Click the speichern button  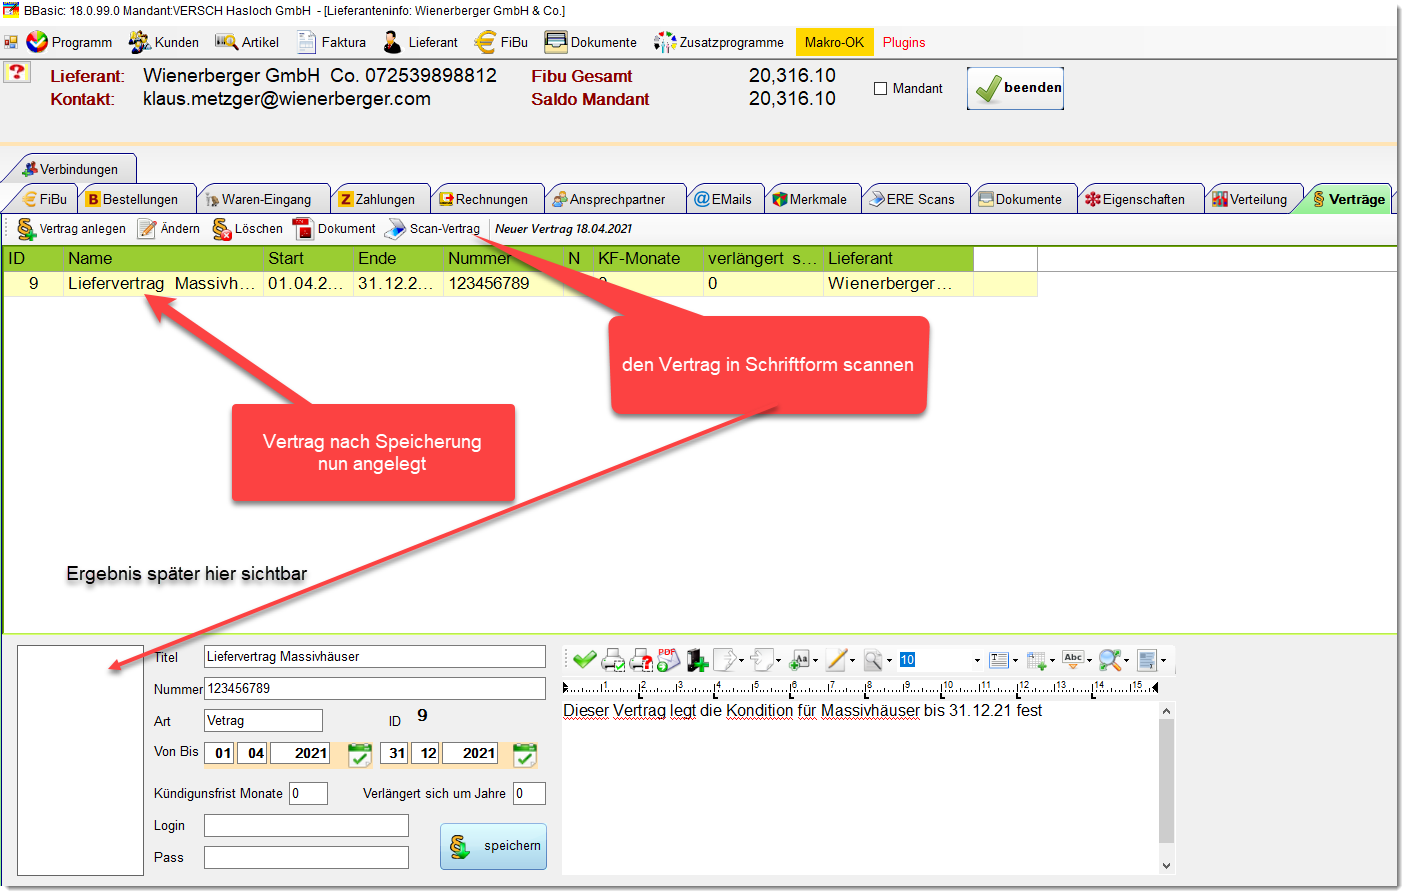coord(493,846)
